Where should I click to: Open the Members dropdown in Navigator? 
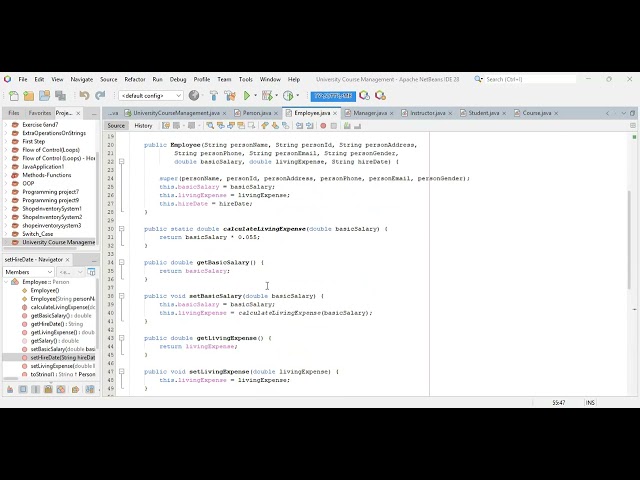pyautogui.click(x=28, y=272)
